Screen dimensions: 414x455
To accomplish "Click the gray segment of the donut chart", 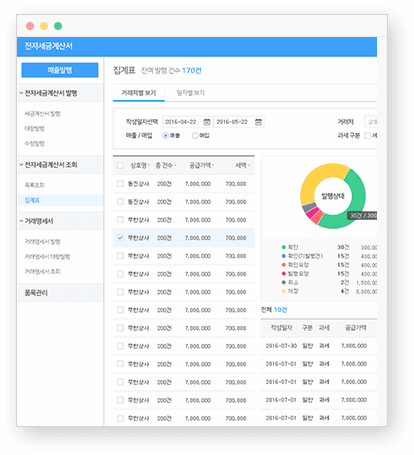I will (x=309, y=208).
